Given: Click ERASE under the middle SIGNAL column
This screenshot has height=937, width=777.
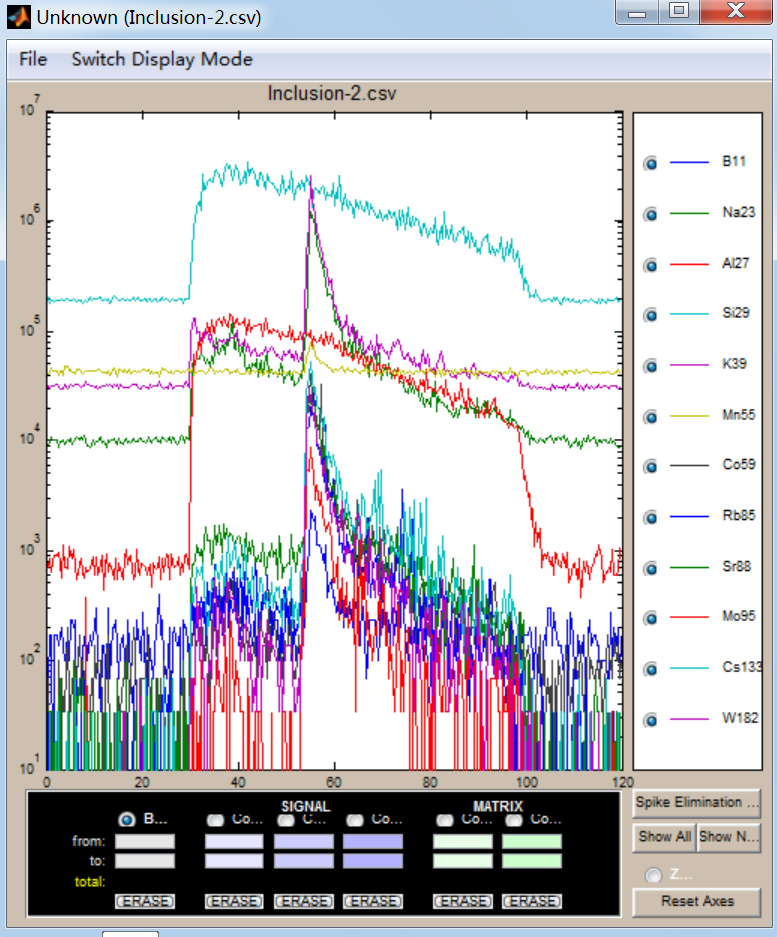Looking at the screenshot, I should click(x=304, y=901).
